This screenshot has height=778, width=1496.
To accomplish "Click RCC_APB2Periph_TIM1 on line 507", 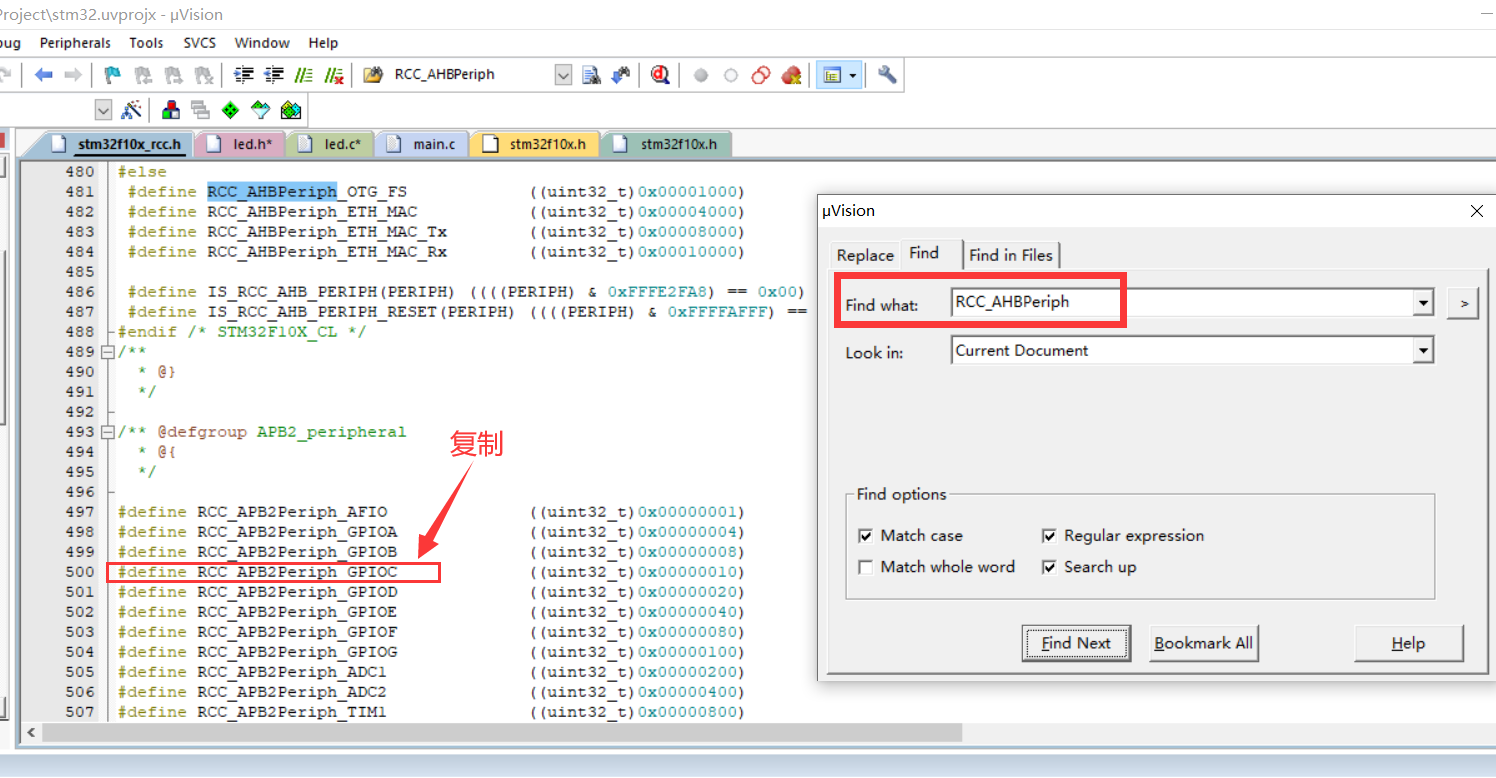I will tap(292, 712).
